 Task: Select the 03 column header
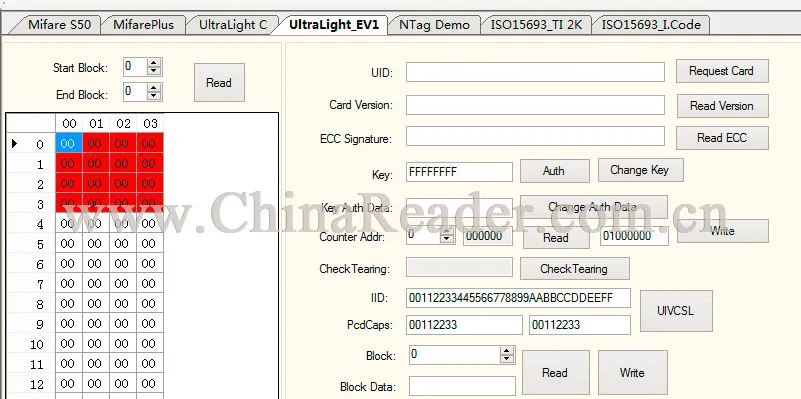pos(150,124)
